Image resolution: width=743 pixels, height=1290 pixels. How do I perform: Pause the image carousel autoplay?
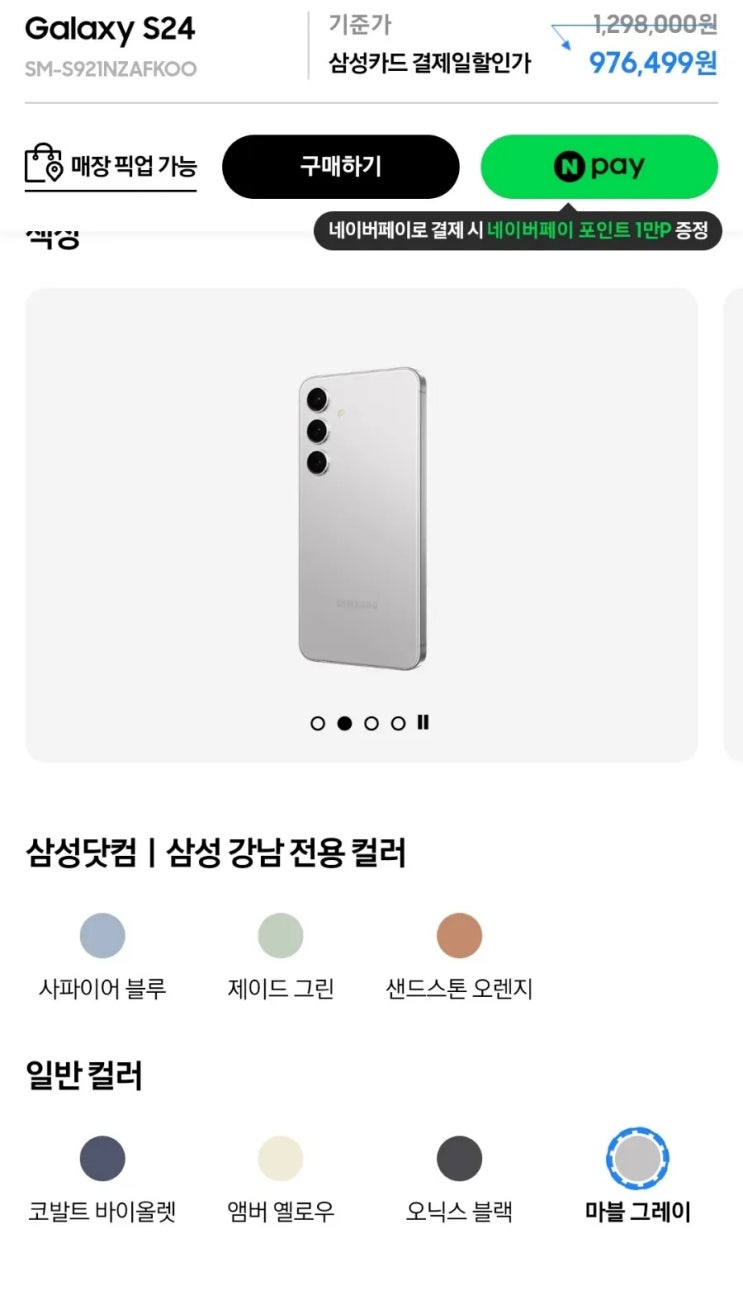423,722
